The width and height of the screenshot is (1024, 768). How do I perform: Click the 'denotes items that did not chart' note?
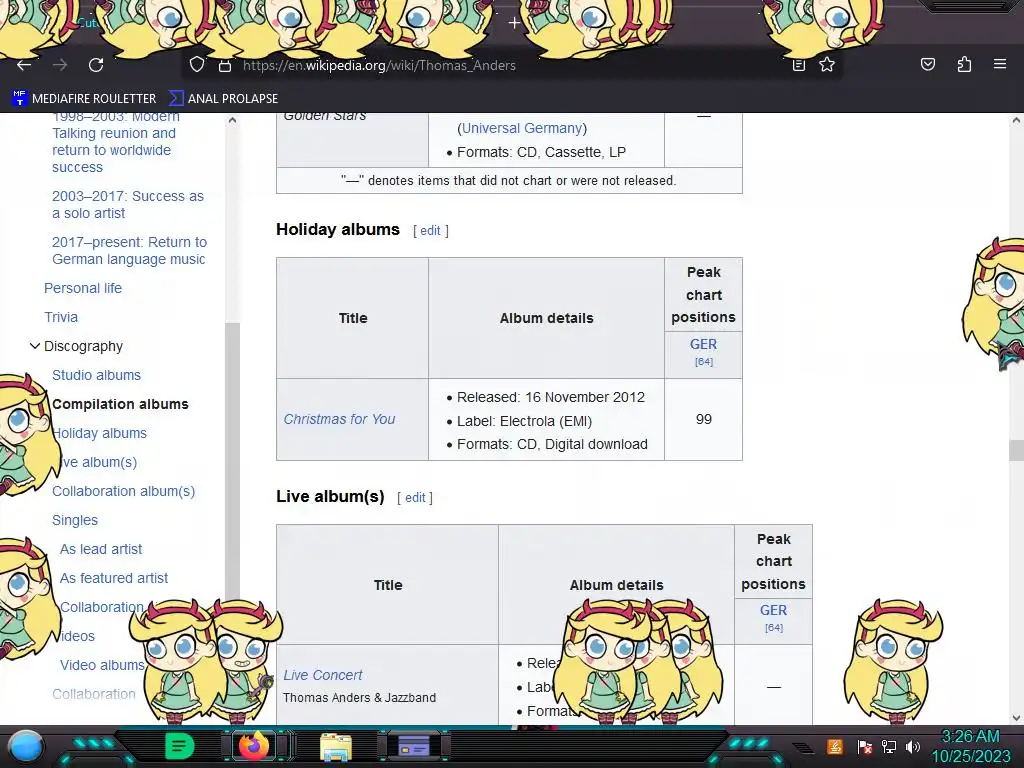(509, 181)
